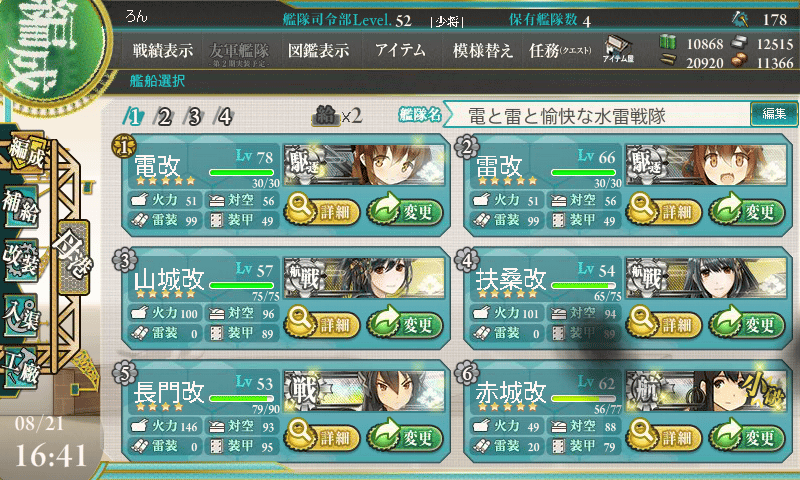Open the 改装 remodel sidebar icon
Viewport: 800px width, 480px height.
tap(21, 259)
